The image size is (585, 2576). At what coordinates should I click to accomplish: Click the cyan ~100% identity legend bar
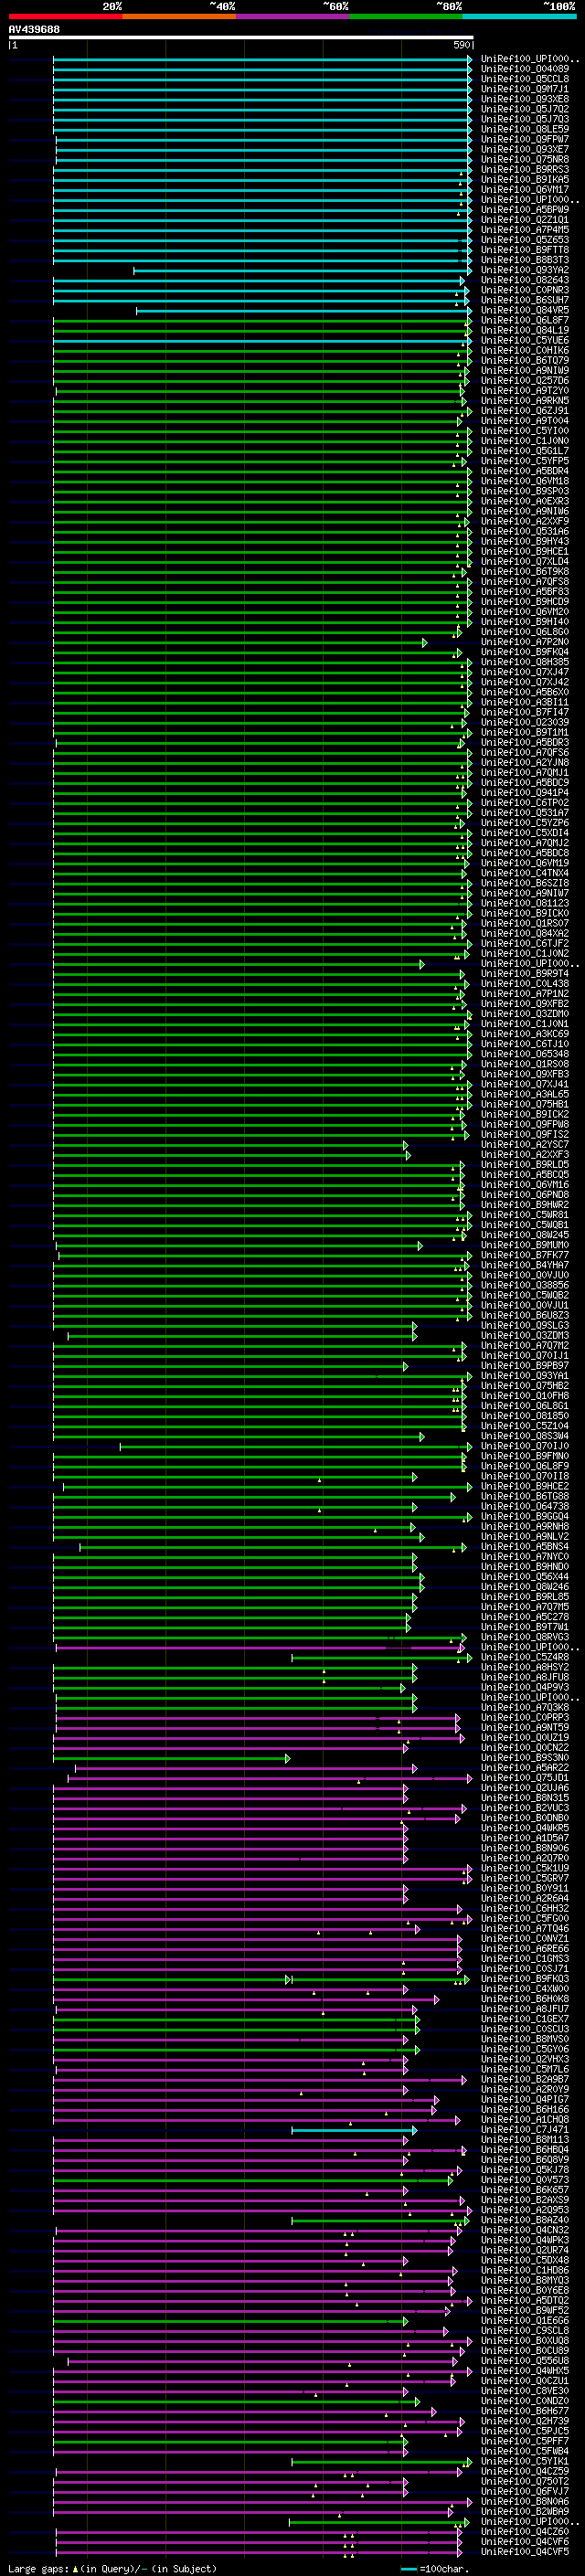[x=519, y=16]
